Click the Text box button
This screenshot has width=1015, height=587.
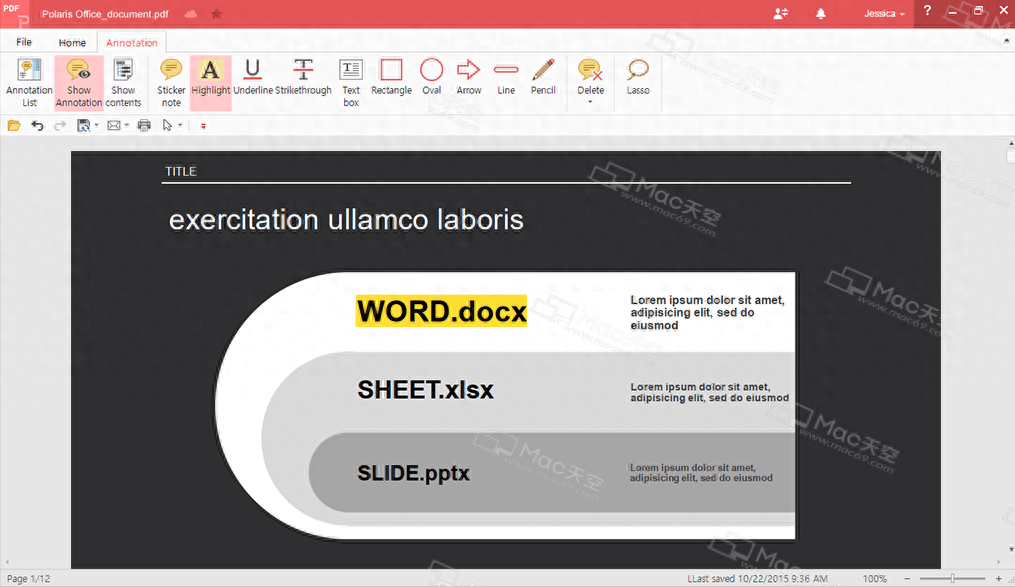[x=351, y=81]
